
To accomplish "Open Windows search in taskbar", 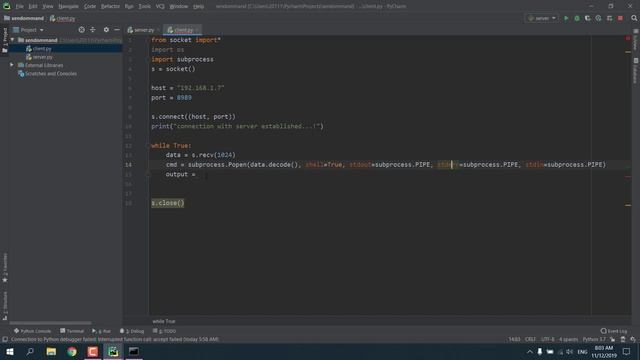I will click(30, 351).
